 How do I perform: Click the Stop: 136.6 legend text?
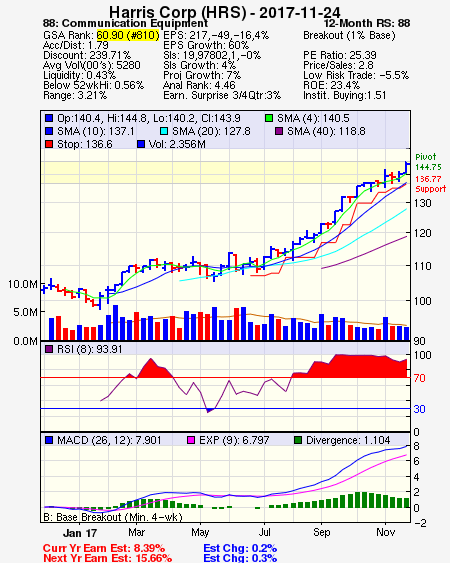pos(85,144)
